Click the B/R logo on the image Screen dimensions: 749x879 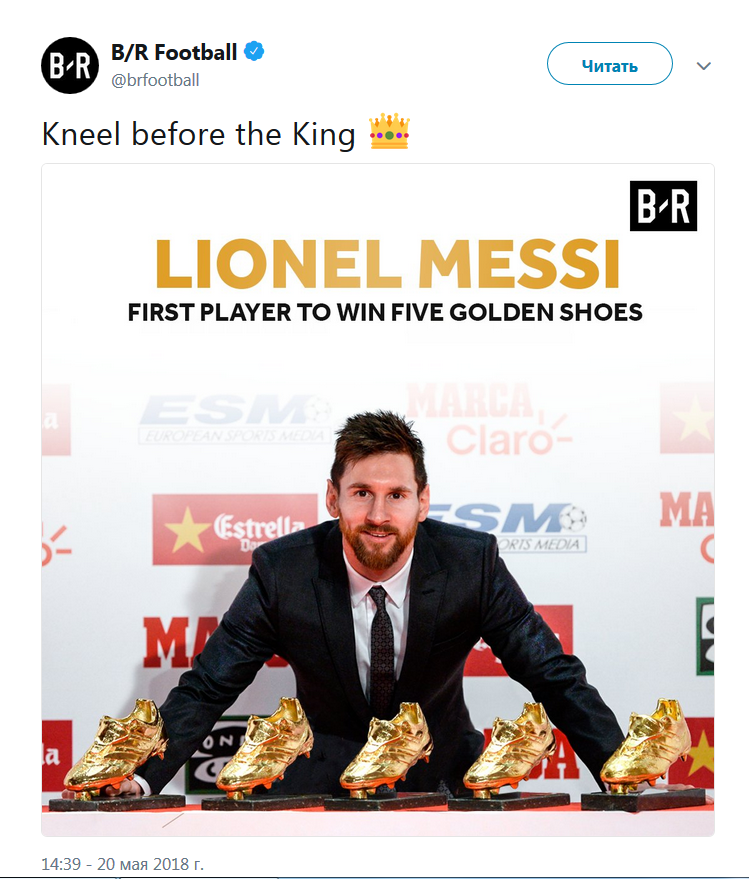coord(663,206)
